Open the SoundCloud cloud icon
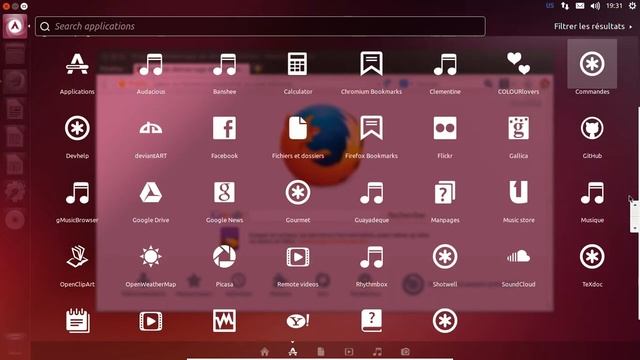The image size is (640, 360). [x=518, y=256]
